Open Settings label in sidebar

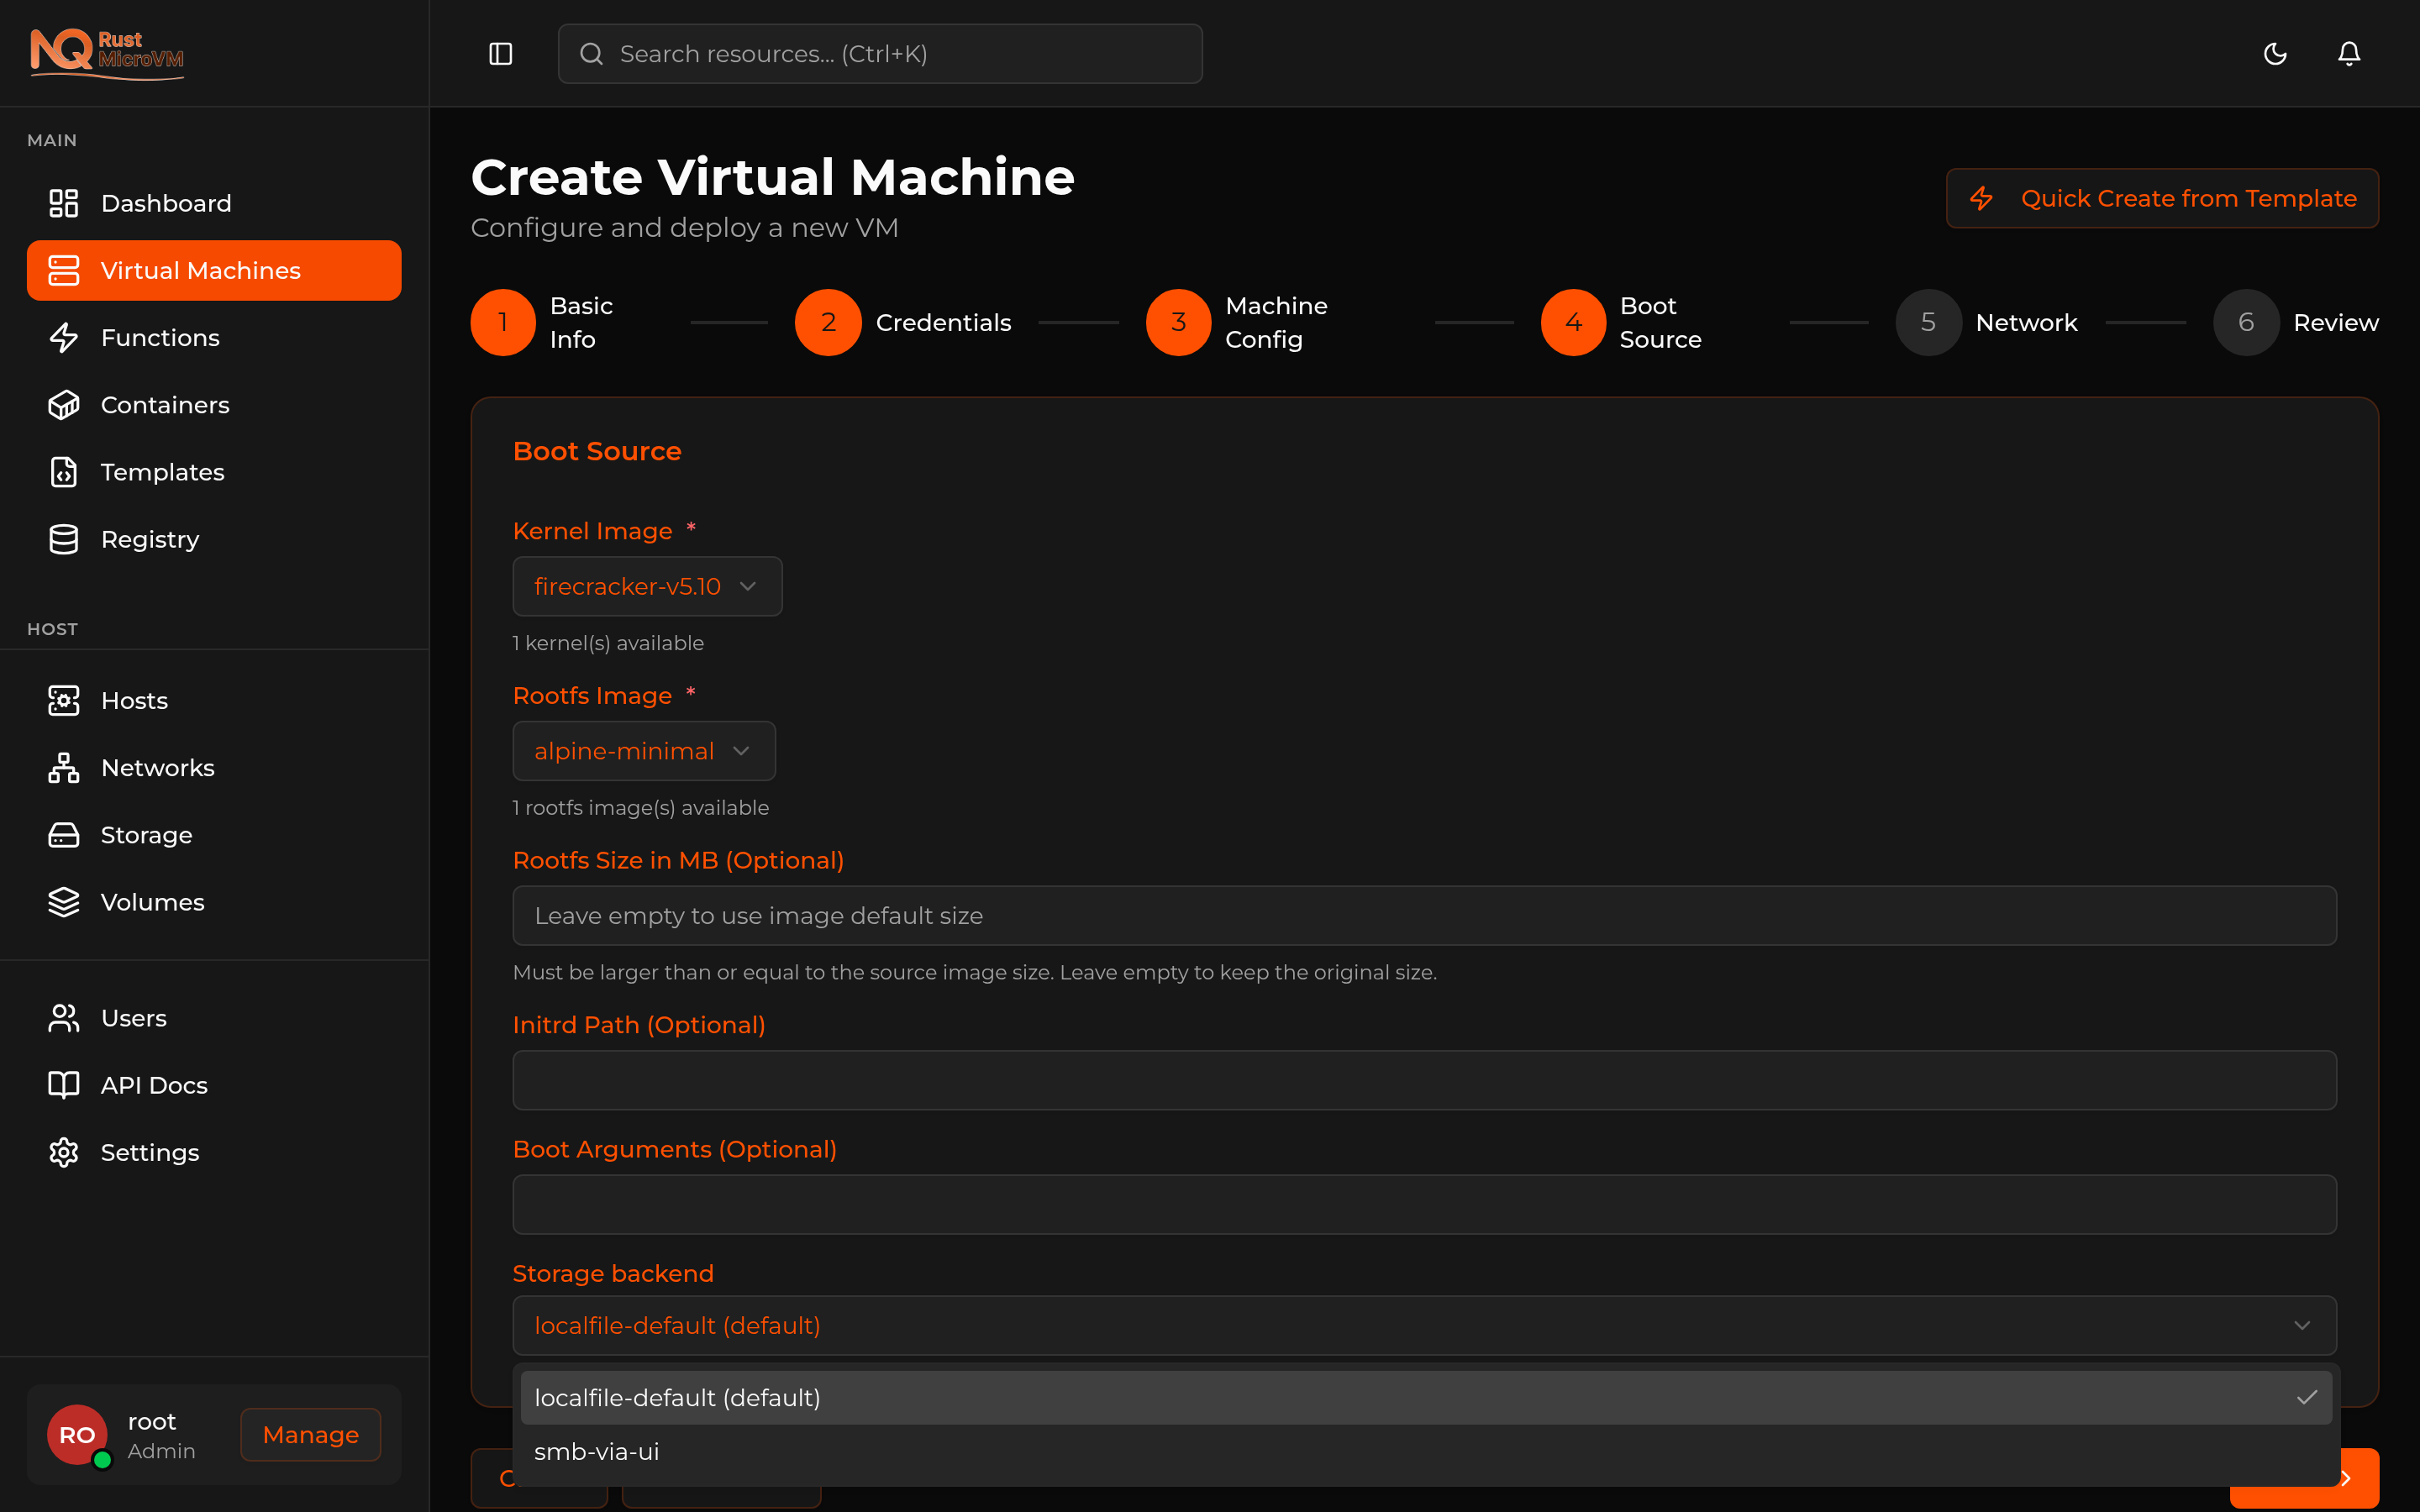point(150,1152)
